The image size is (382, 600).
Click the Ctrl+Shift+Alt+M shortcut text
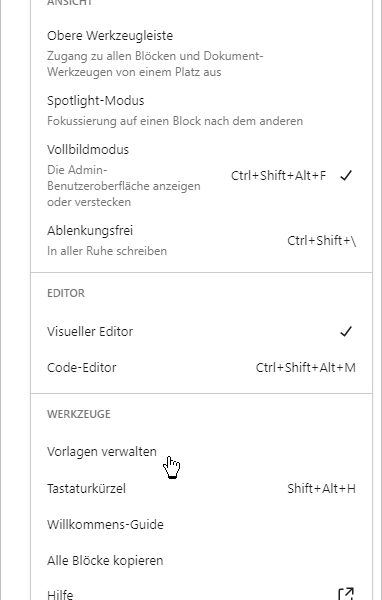click(x=306, y=368)
